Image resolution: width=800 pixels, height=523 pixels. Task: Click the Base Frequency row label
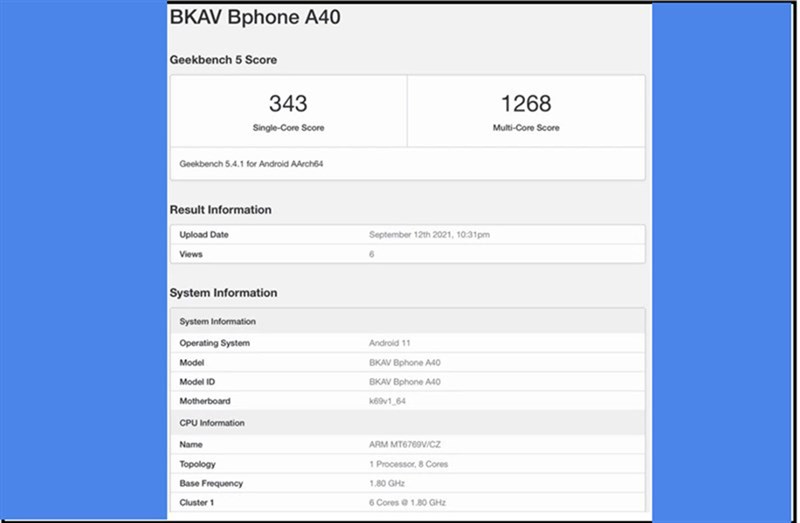[211, 484]
